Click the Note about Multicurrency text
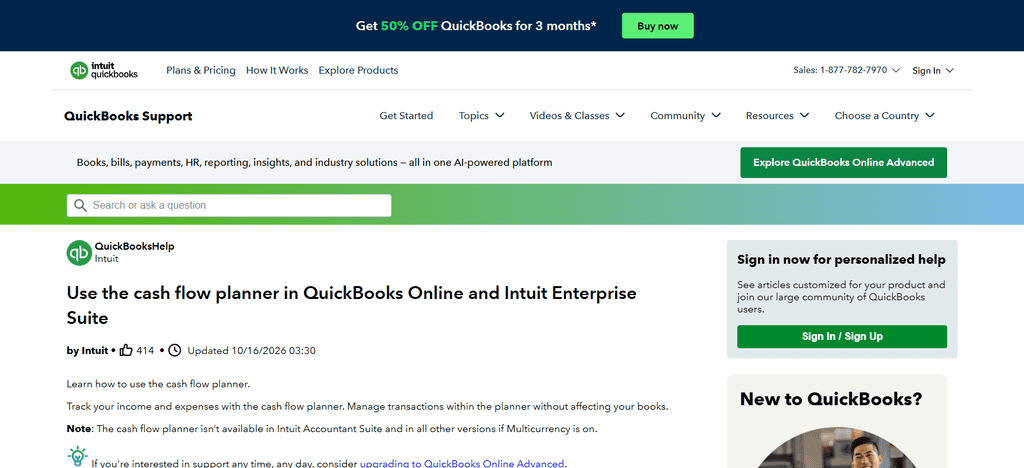This screenshot has height=468, width=1024. pos(332,429)
